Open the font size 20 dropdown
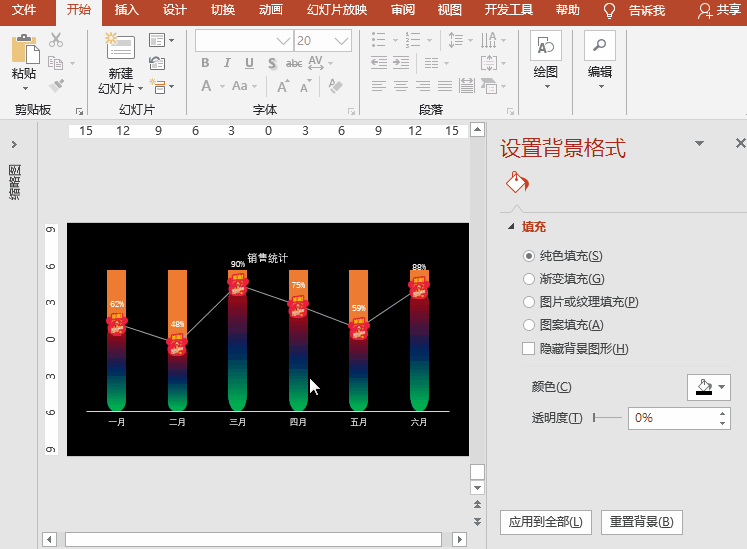Screen dimensions: 747x549 pyautogui.click(x=341, y=41)
